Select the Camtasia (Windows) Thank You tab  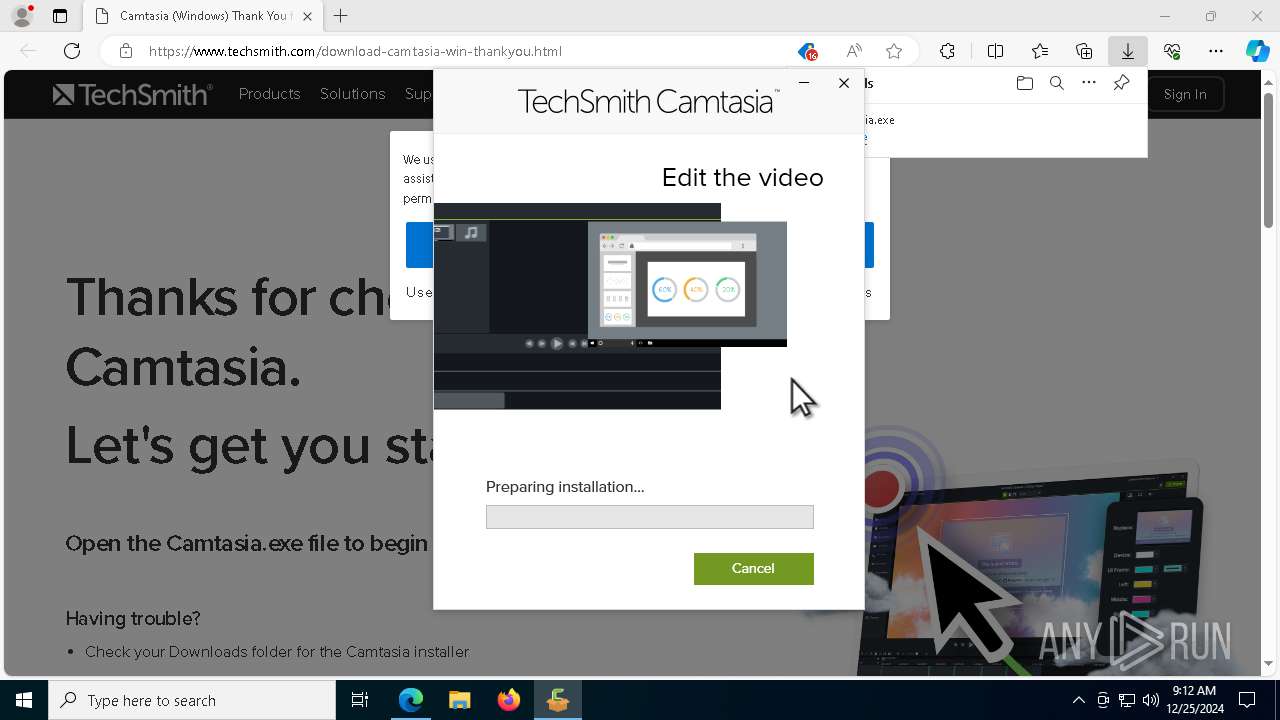pyautogui.click(x=203, y=16)
